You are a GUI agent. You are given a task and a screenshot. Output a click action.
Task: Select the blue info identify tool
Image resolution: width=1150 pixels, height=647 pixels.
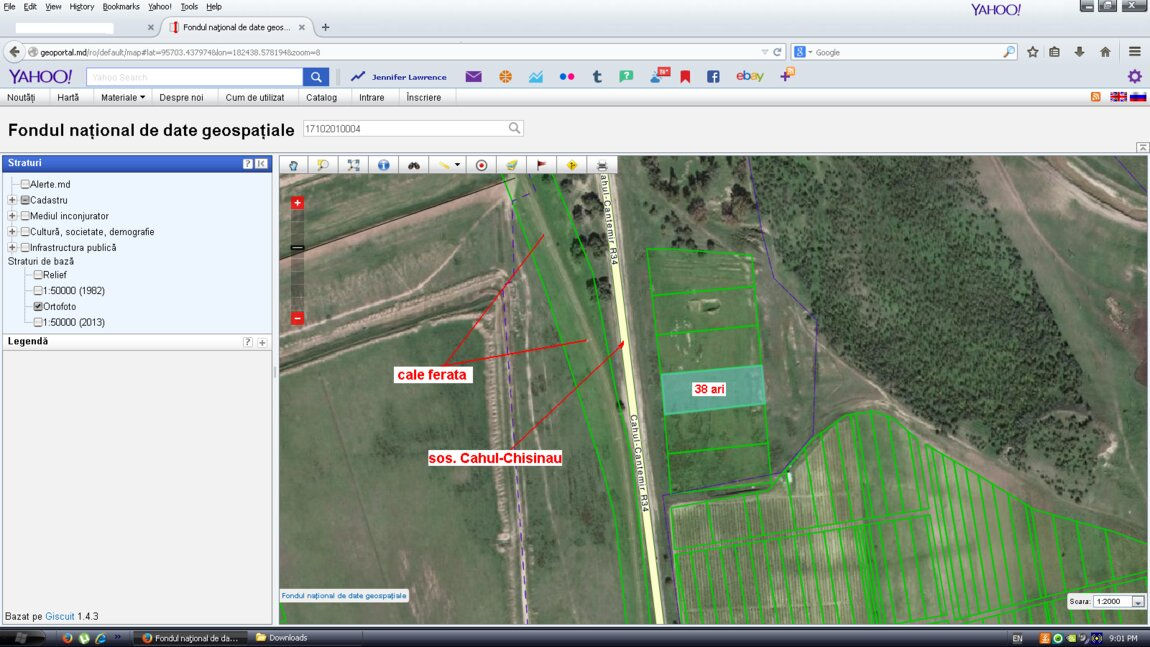point(384,165)
